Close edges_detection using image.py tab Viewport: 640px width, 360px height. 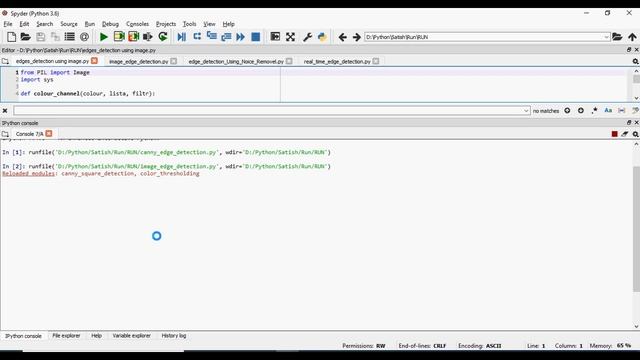click(94, 61)
